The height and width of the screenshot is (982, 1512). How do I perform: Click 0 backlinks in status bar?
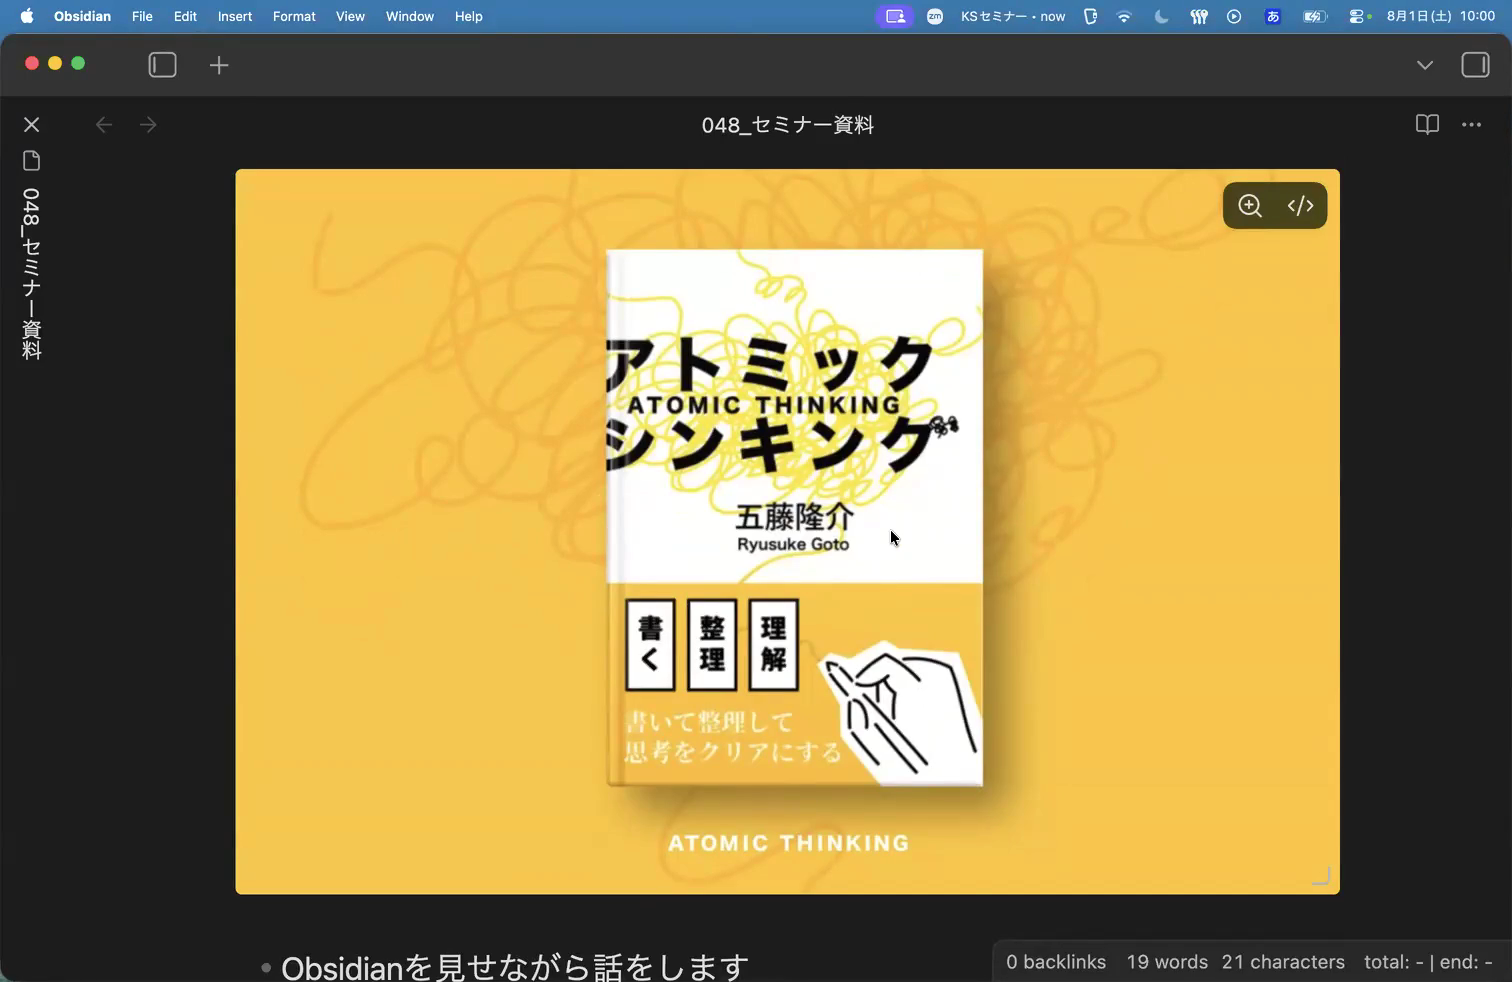(x=1056, y=962)
